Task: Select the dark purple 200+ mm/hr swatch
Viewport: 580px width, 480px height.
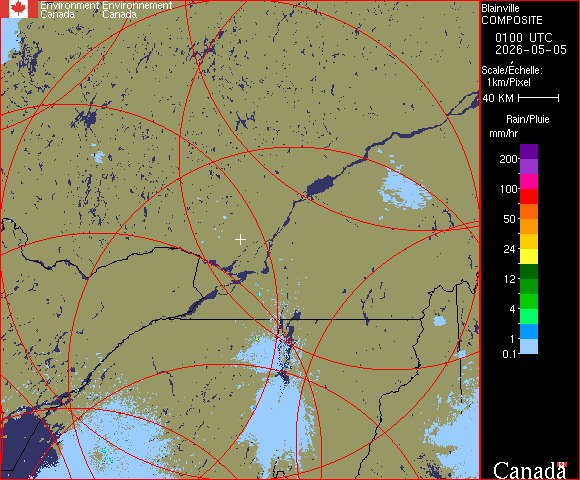Action: point(529,152)
